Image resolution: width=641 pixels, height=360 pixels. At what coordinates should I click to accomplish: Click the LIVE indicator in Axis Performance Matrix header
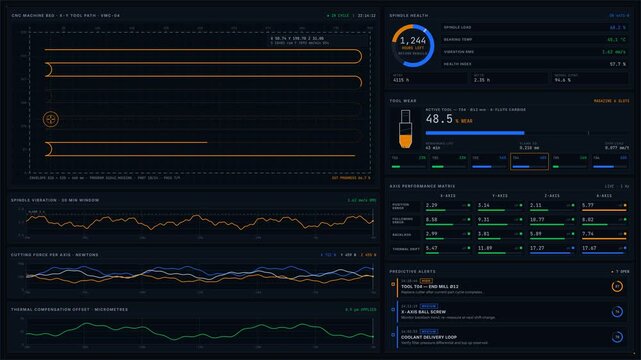pyautogui.click(x=617, y=186)
